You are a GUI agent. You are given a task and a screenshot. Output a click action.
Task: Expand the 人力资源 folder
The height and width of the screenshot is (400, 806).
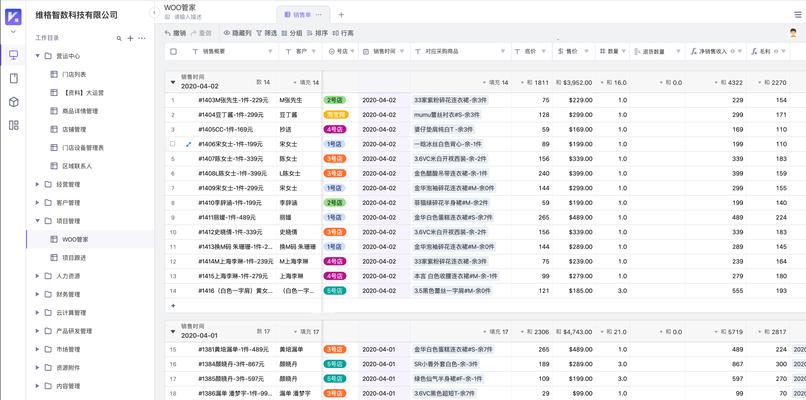(x=38, y=276)
